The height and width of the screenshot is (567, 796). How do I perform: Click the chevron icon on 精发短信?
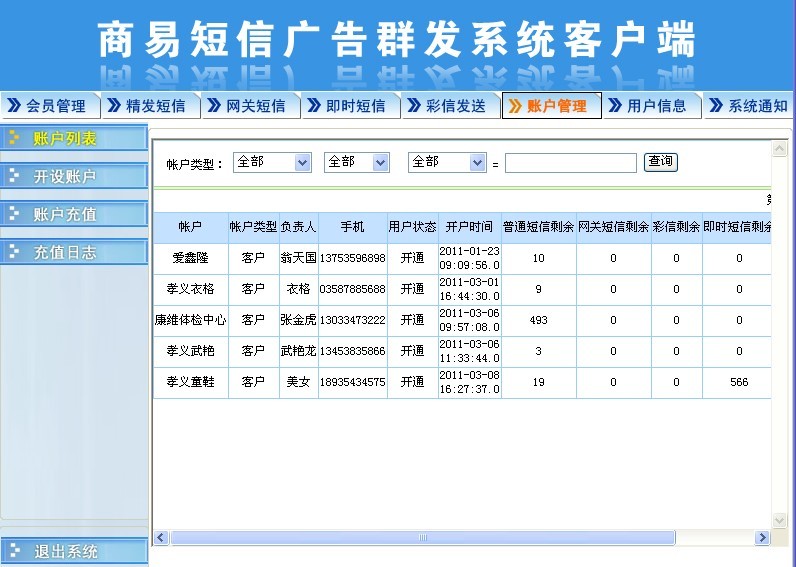(114, 105)
